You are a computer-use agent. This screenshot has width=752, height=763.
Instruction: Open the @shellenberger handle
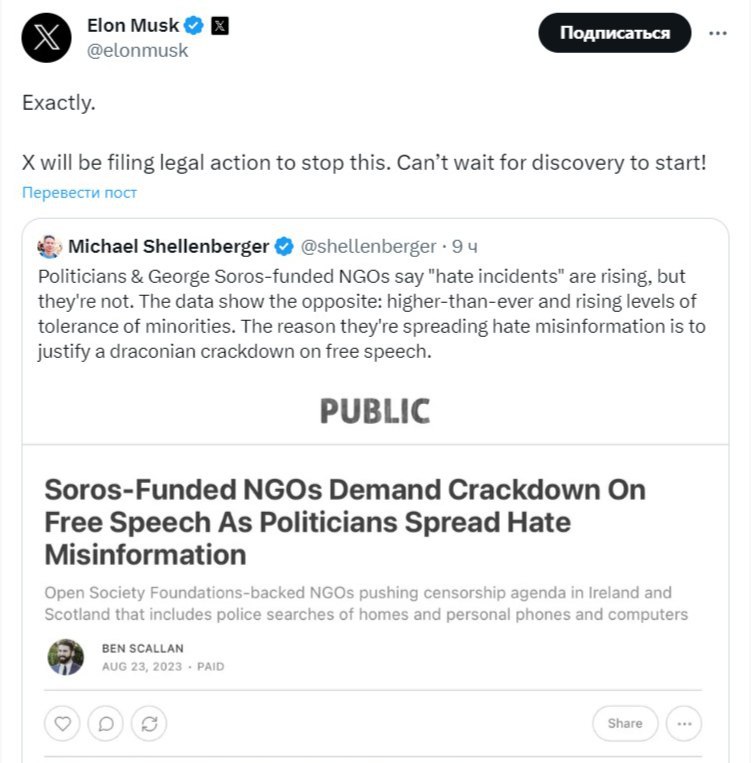tap(368, 246)
